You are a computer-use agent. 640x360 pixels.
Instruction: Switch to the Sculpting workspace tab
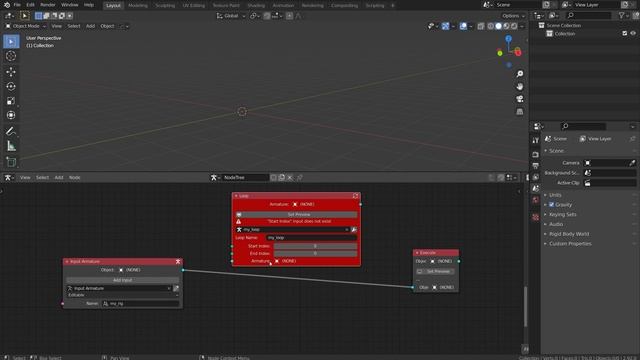pyautogui.click(x=165, y=5)
